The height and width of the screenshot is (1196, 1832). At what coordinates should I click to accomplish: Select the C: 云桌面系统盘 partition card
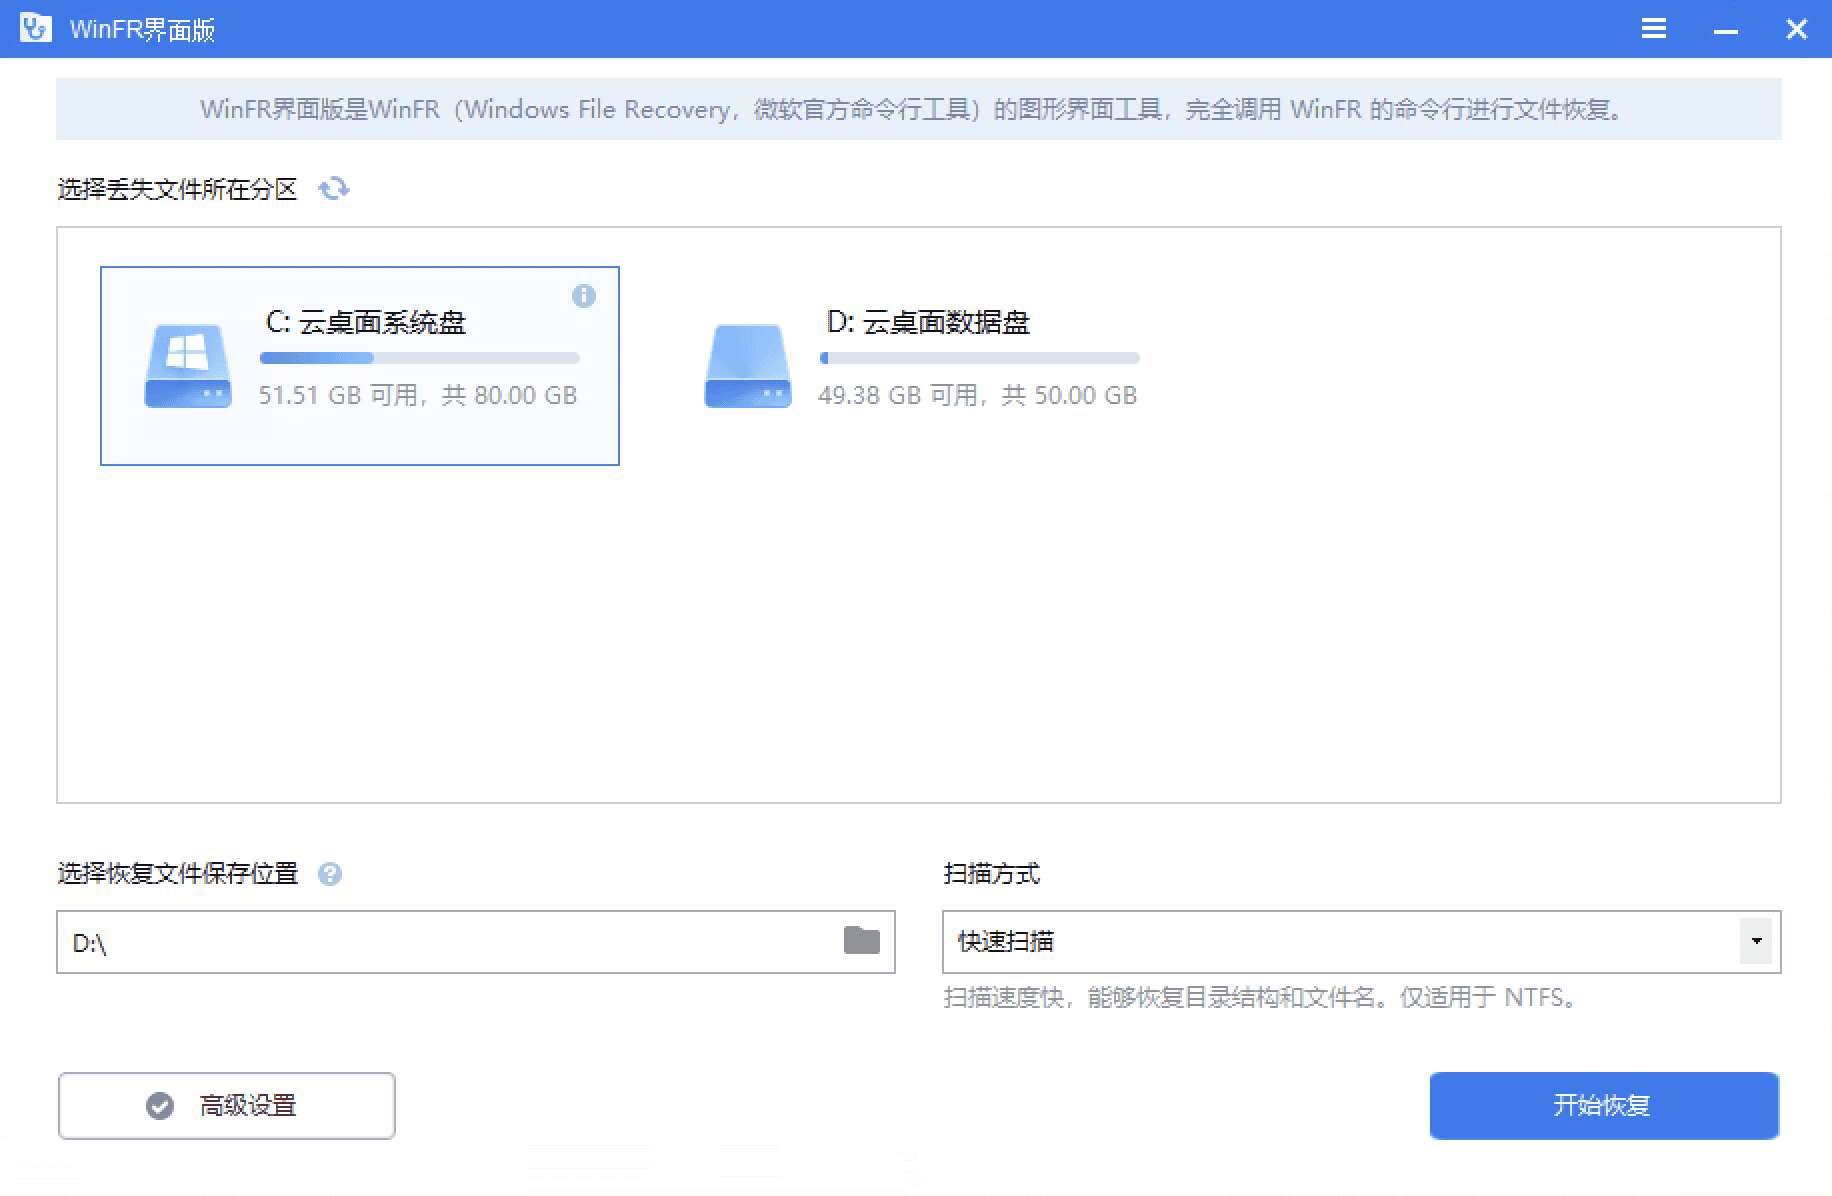pyautogui.click(x=360, y=366)
